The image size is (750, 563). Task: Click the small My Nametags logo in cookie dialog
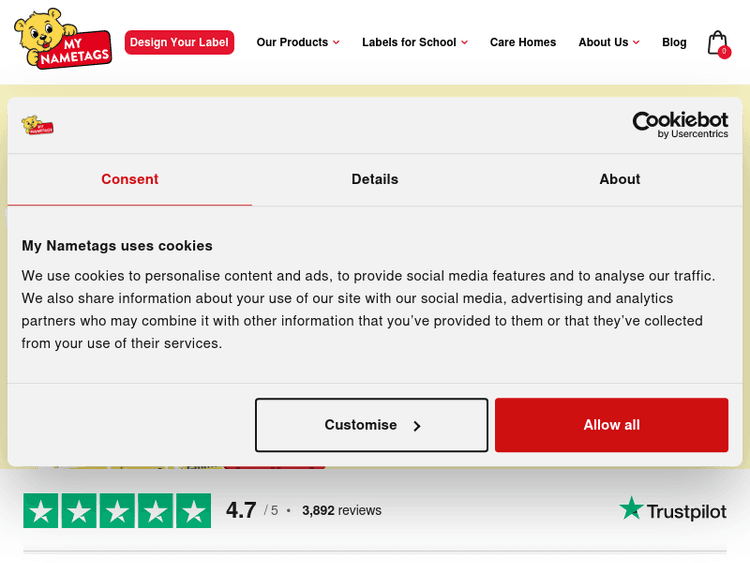(37, 126)
